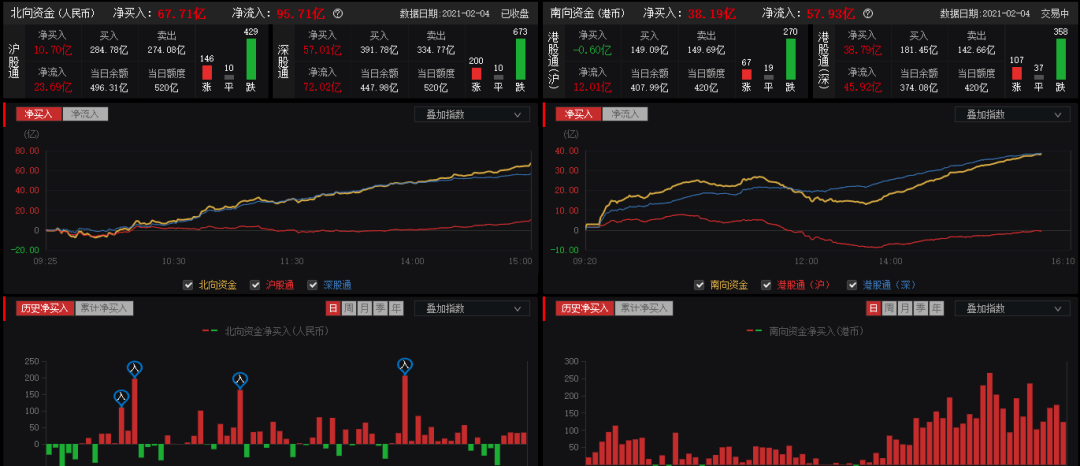The height and width of the screenshot is (466, 1080).
Task: Switch northbound history to 日 period
Action: tap(333, 308)
